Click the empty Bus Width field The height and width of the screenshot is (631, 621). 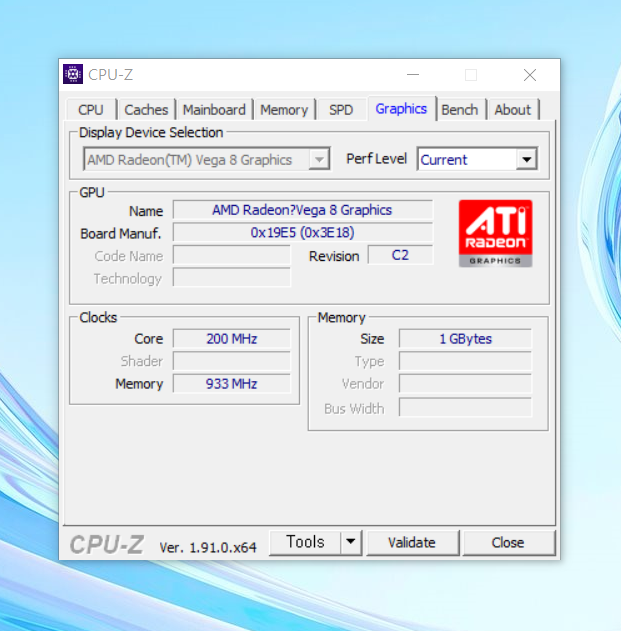click(465, 408)
